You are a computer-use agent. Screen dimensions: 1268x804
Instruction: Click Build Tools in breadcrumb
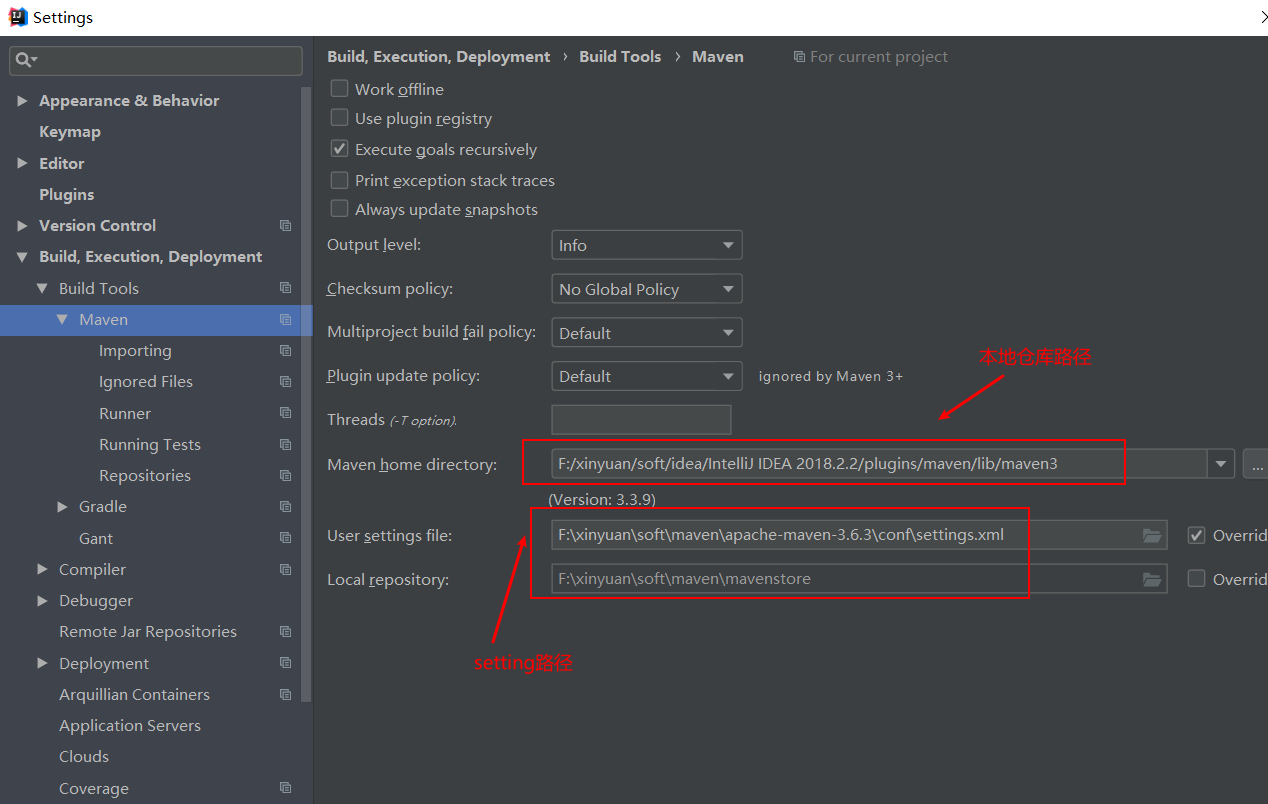620,57
